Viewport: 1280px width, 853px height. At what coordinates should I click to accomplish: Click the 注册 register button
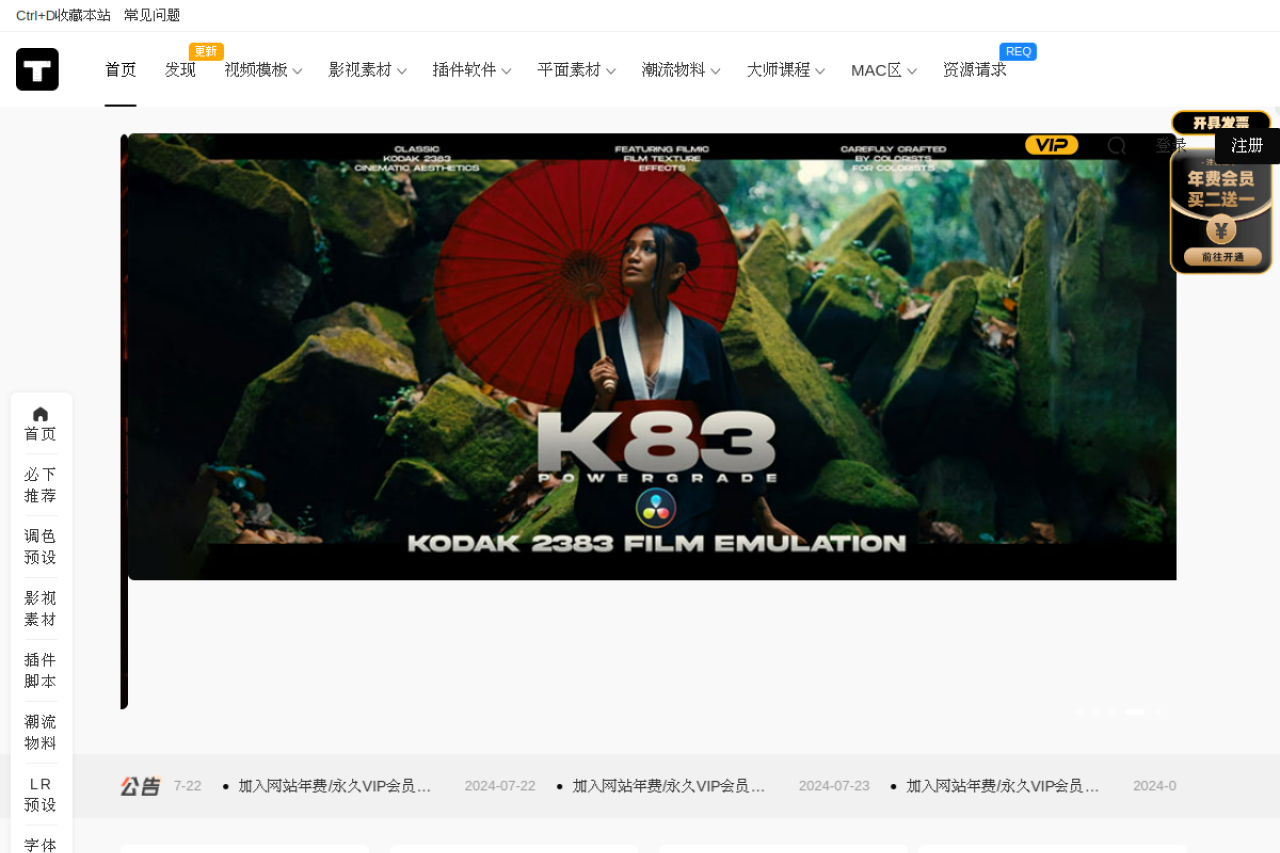1247,146
